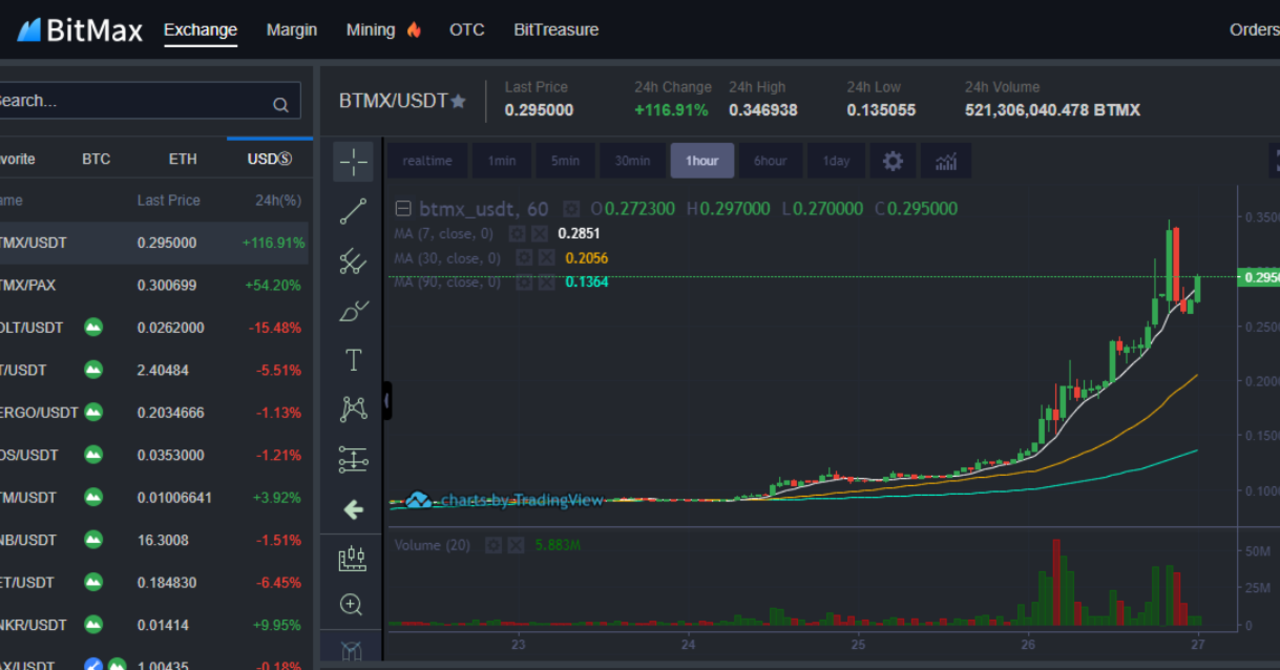Switch to the ETH market tab

[183, 159]
